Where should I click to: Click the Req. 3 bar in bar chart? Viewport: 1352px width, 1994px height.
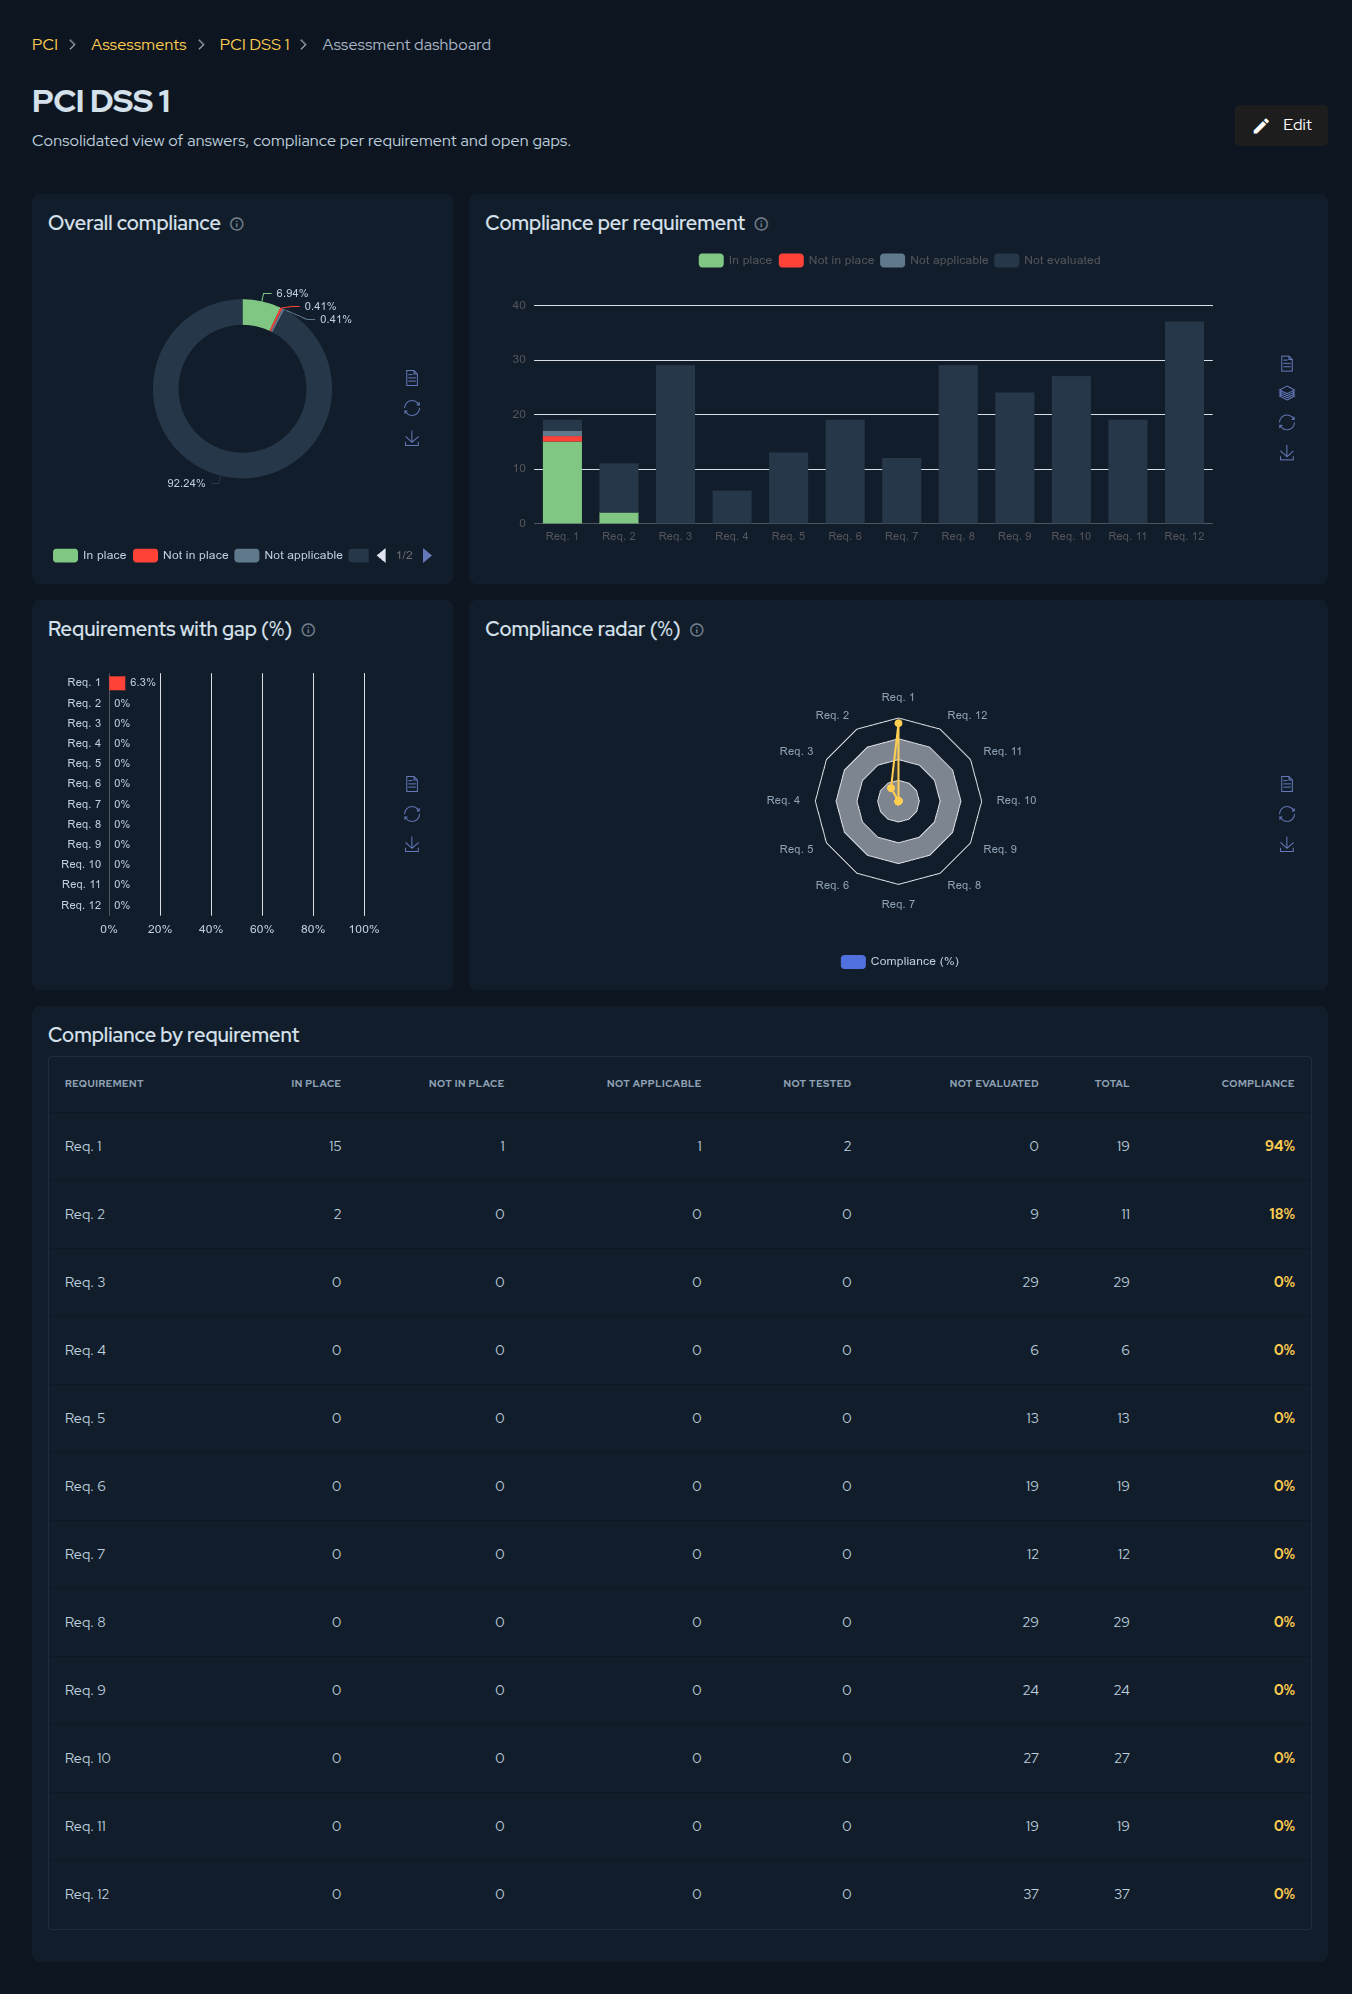675,444
